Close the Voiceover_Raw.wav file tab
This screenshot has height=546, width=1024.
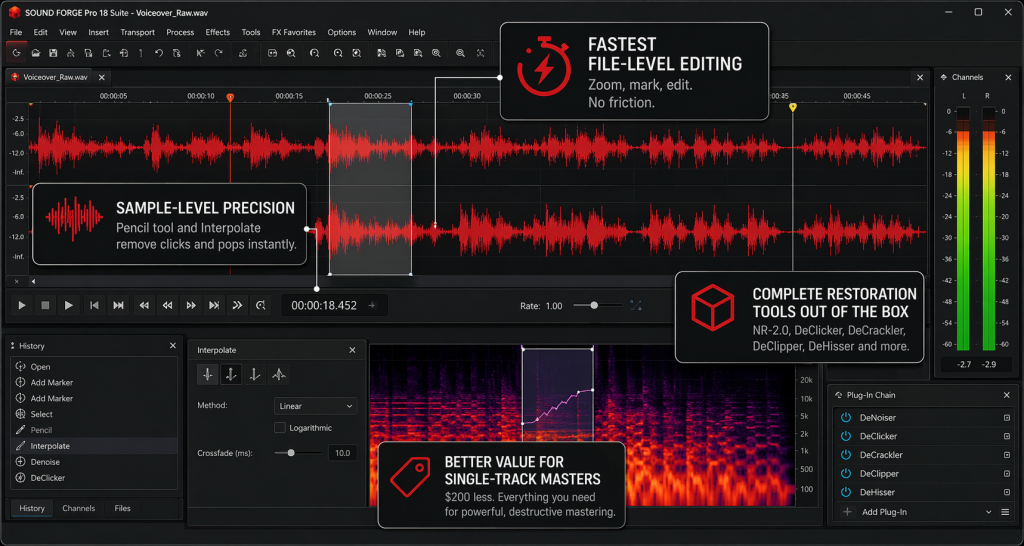click(101, 77)
